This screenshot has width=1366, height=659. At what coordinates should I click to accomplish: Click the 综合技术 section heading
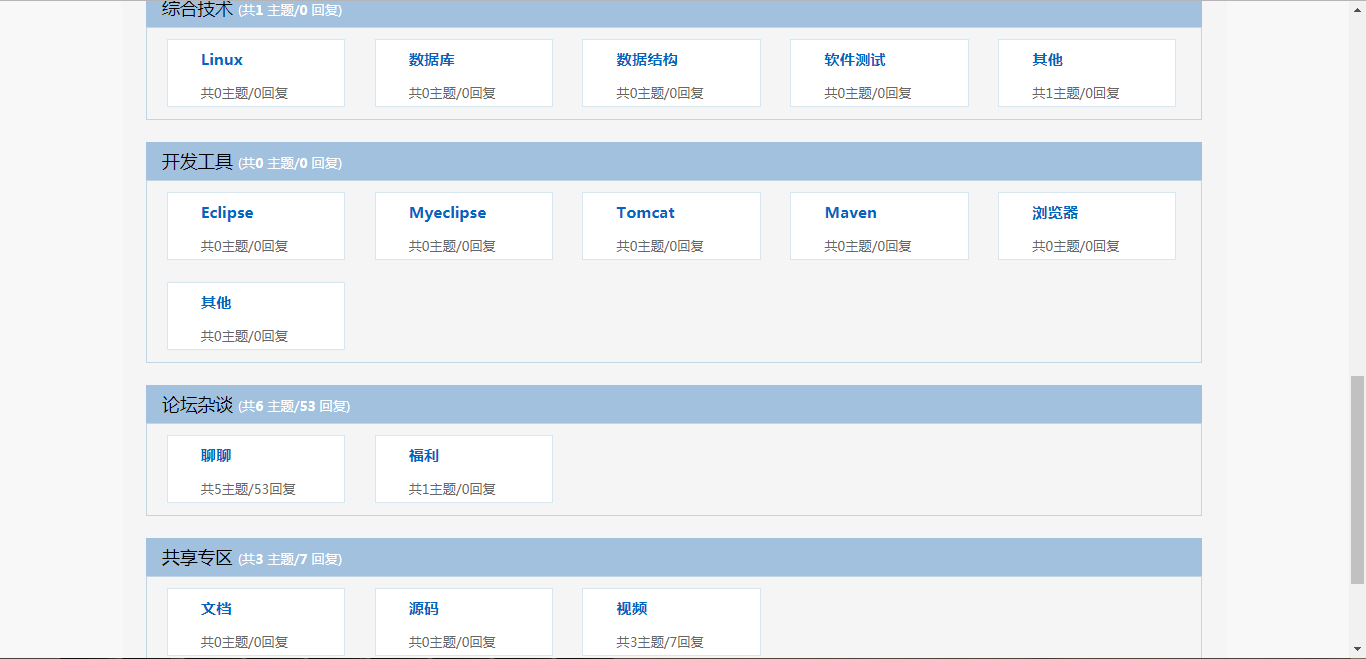[x=197, y=10]
